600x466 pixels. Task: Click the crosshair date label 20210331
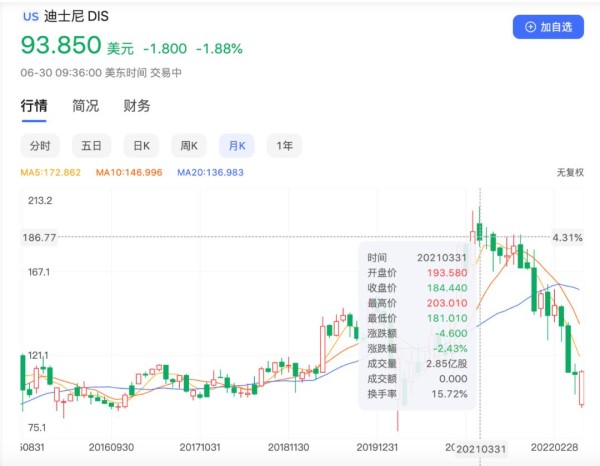click(481, 449)
